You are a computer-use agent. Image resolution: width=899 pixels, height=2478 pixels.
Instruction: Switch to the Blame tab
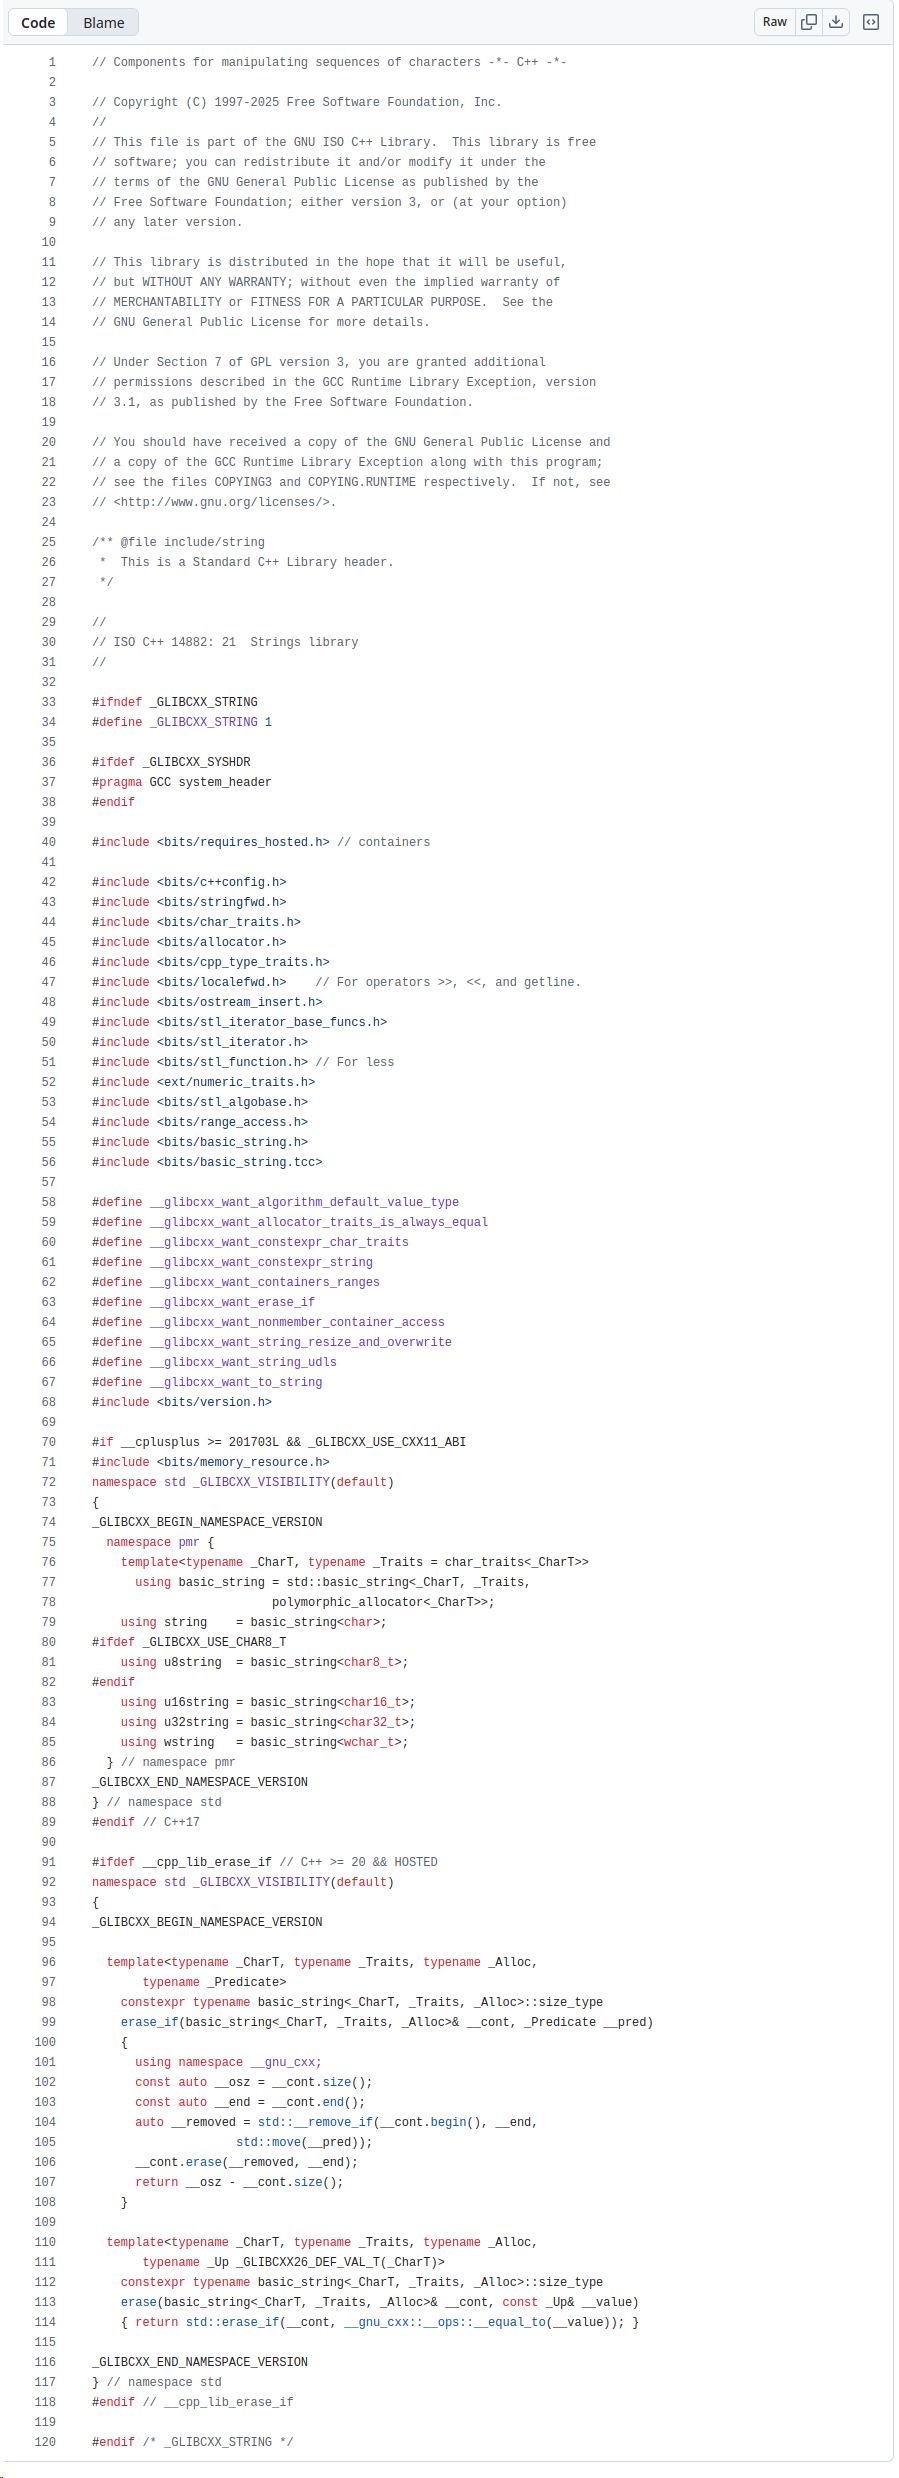(x=104, y=22)
